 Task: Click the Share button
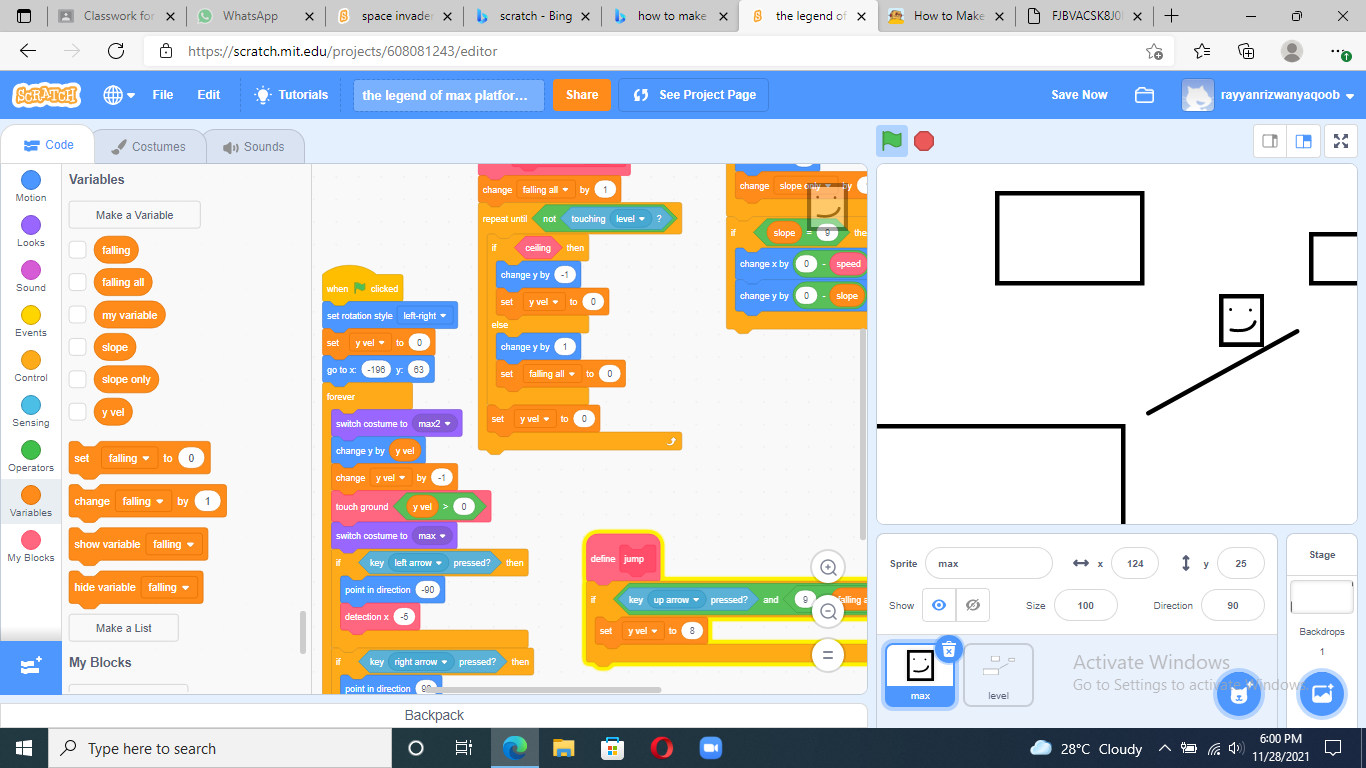point(582,95)
